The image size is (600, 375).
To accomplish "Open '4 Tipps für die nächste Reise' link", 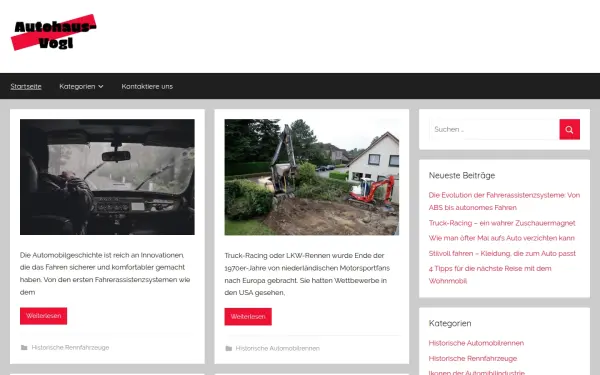I will 490,274.
